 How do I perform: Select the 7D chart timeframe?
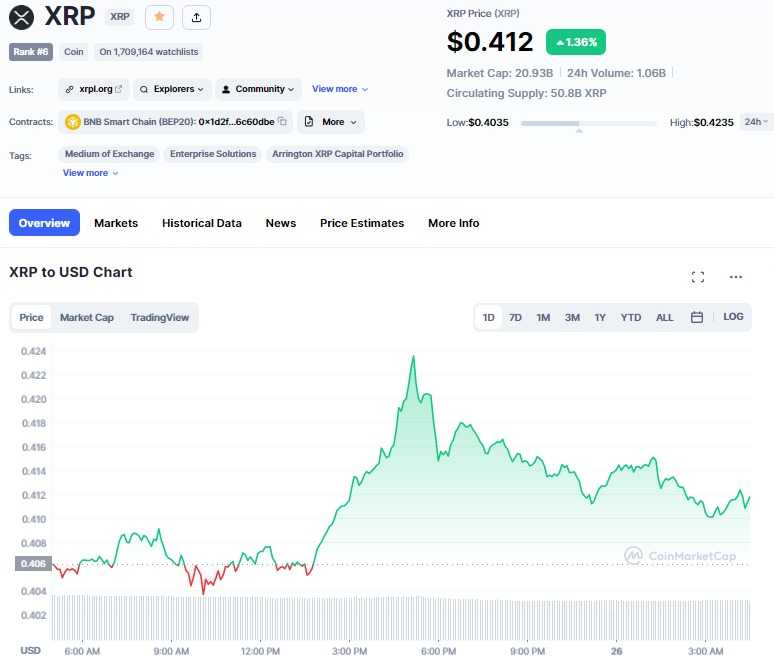(x=515, y=317)
